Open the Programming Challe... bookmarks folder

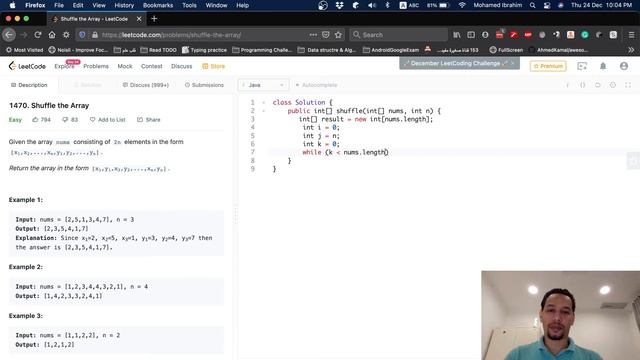[262, 50]
